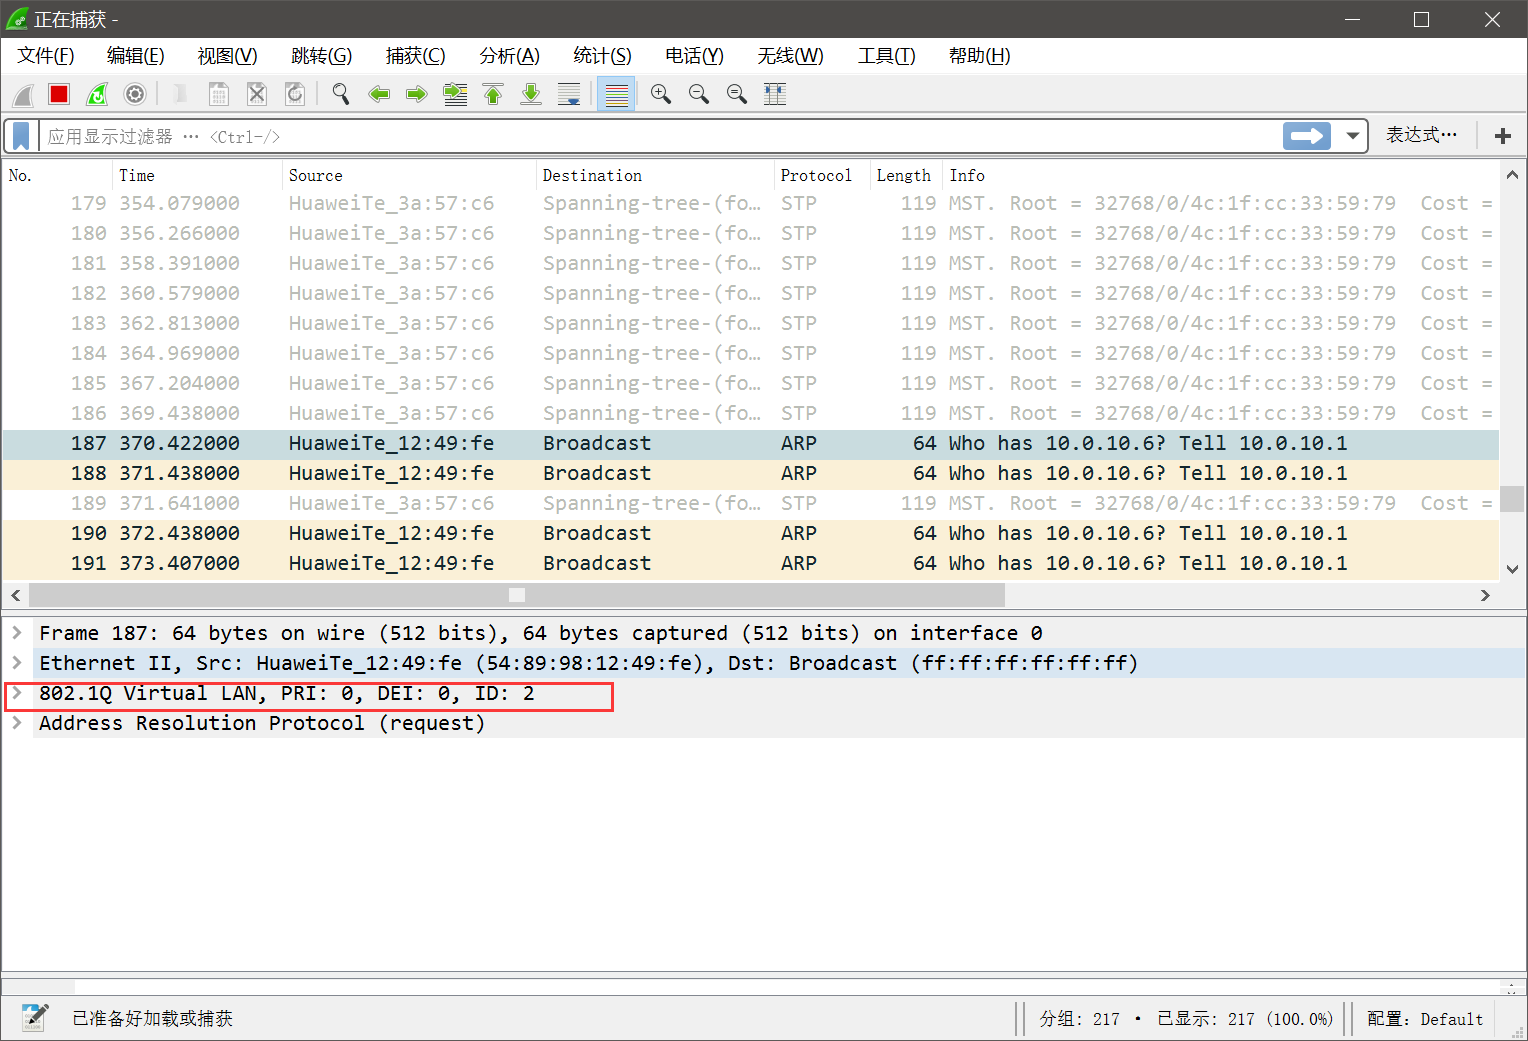The height and width of the screenshot is (1041, 1528).
Task: Add a filter button with plus icon
Action: coord(1503,136)
